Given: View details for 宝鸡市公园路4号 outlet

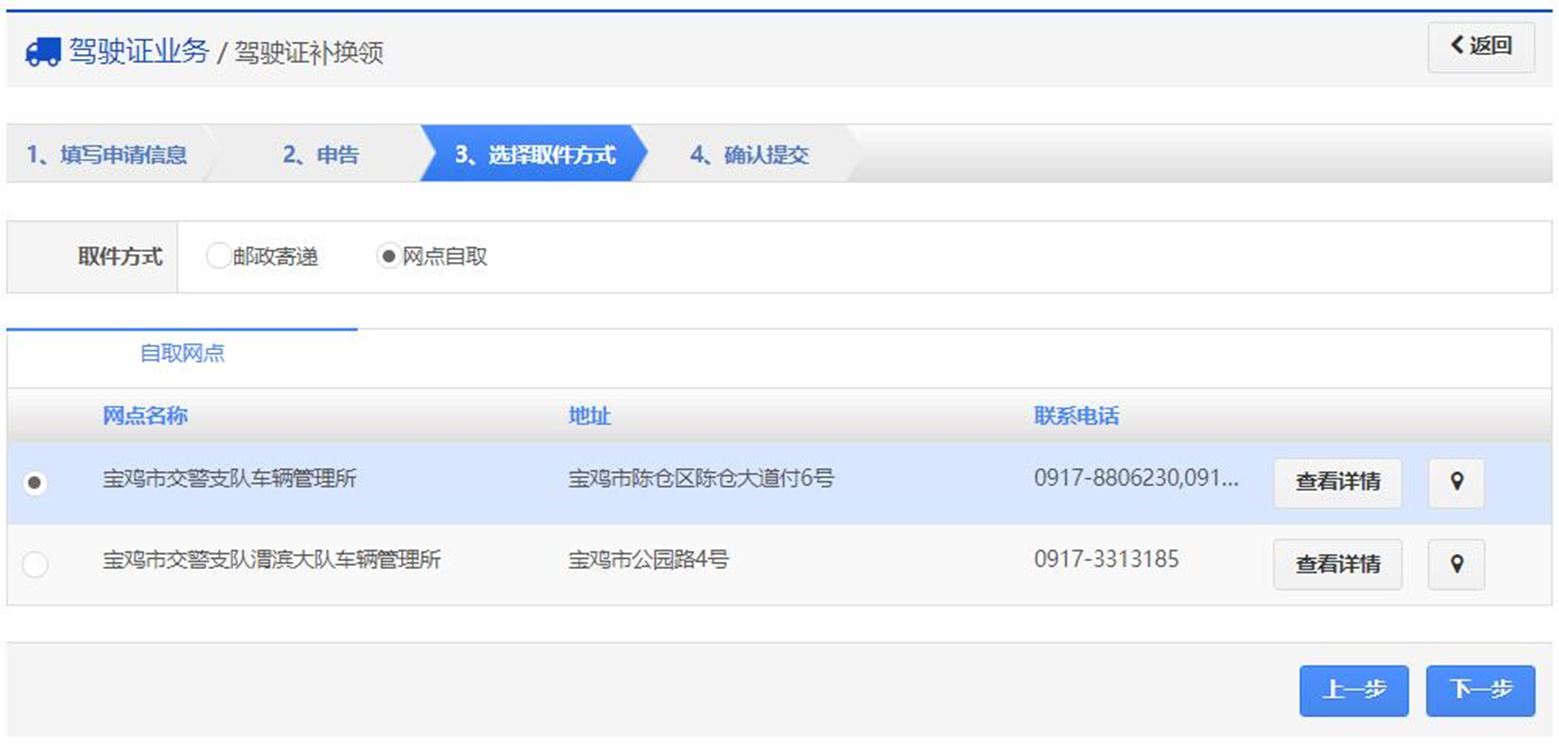Looking at the screenshot, I should (x=1337, y=564).
